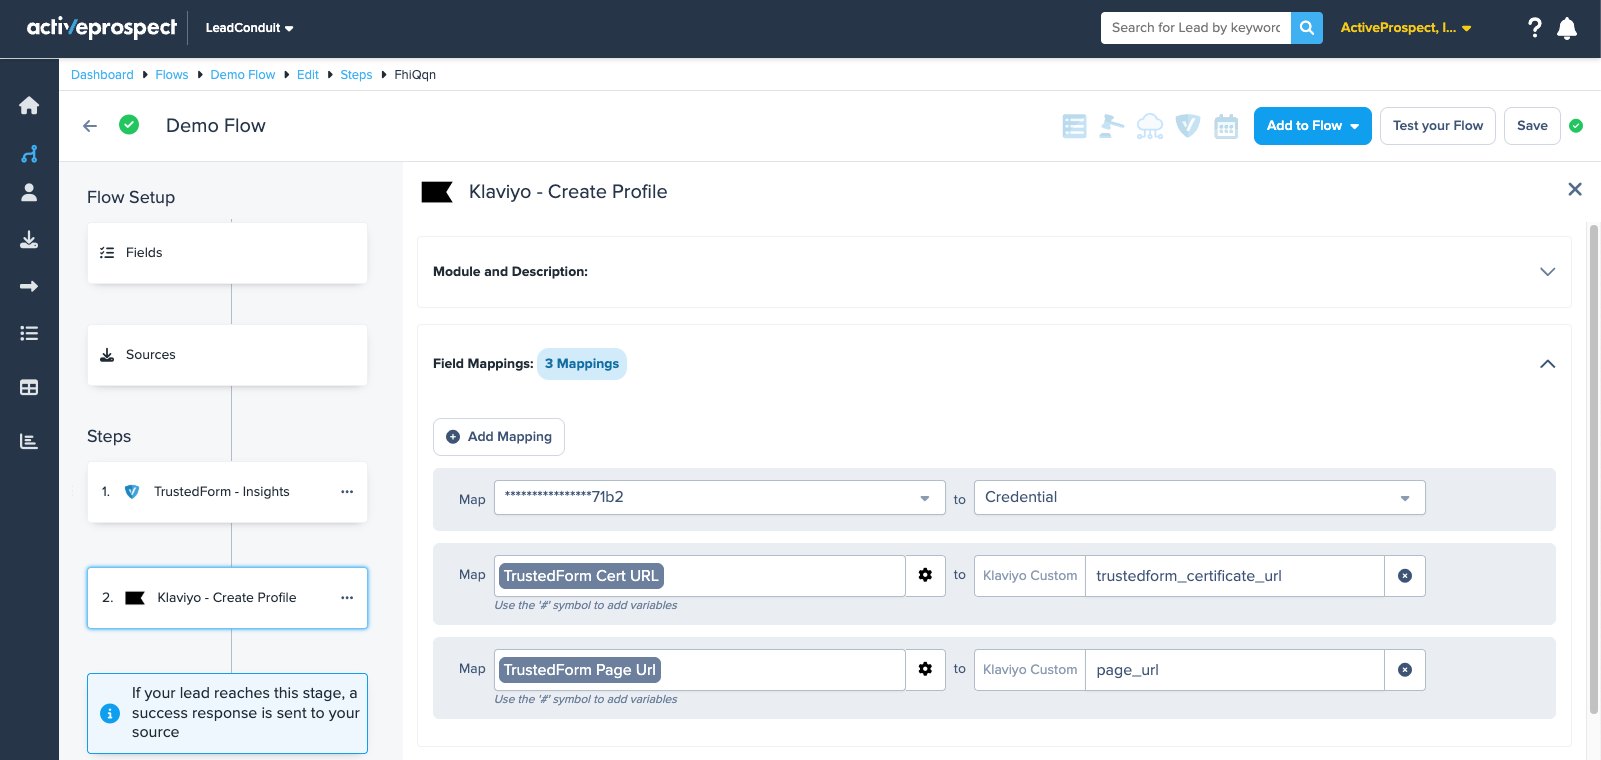Open gear settings for TrustedForm Page Url
1601x760 pixels.
925,669
